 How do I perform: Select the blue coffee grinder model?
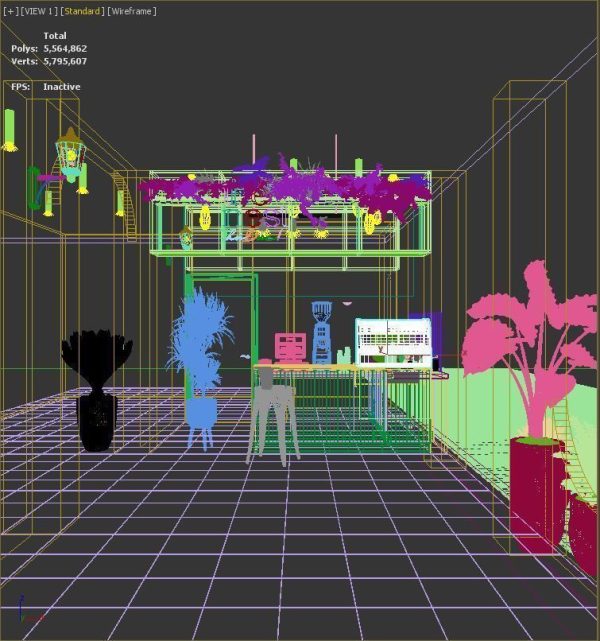tap(322, 332)
